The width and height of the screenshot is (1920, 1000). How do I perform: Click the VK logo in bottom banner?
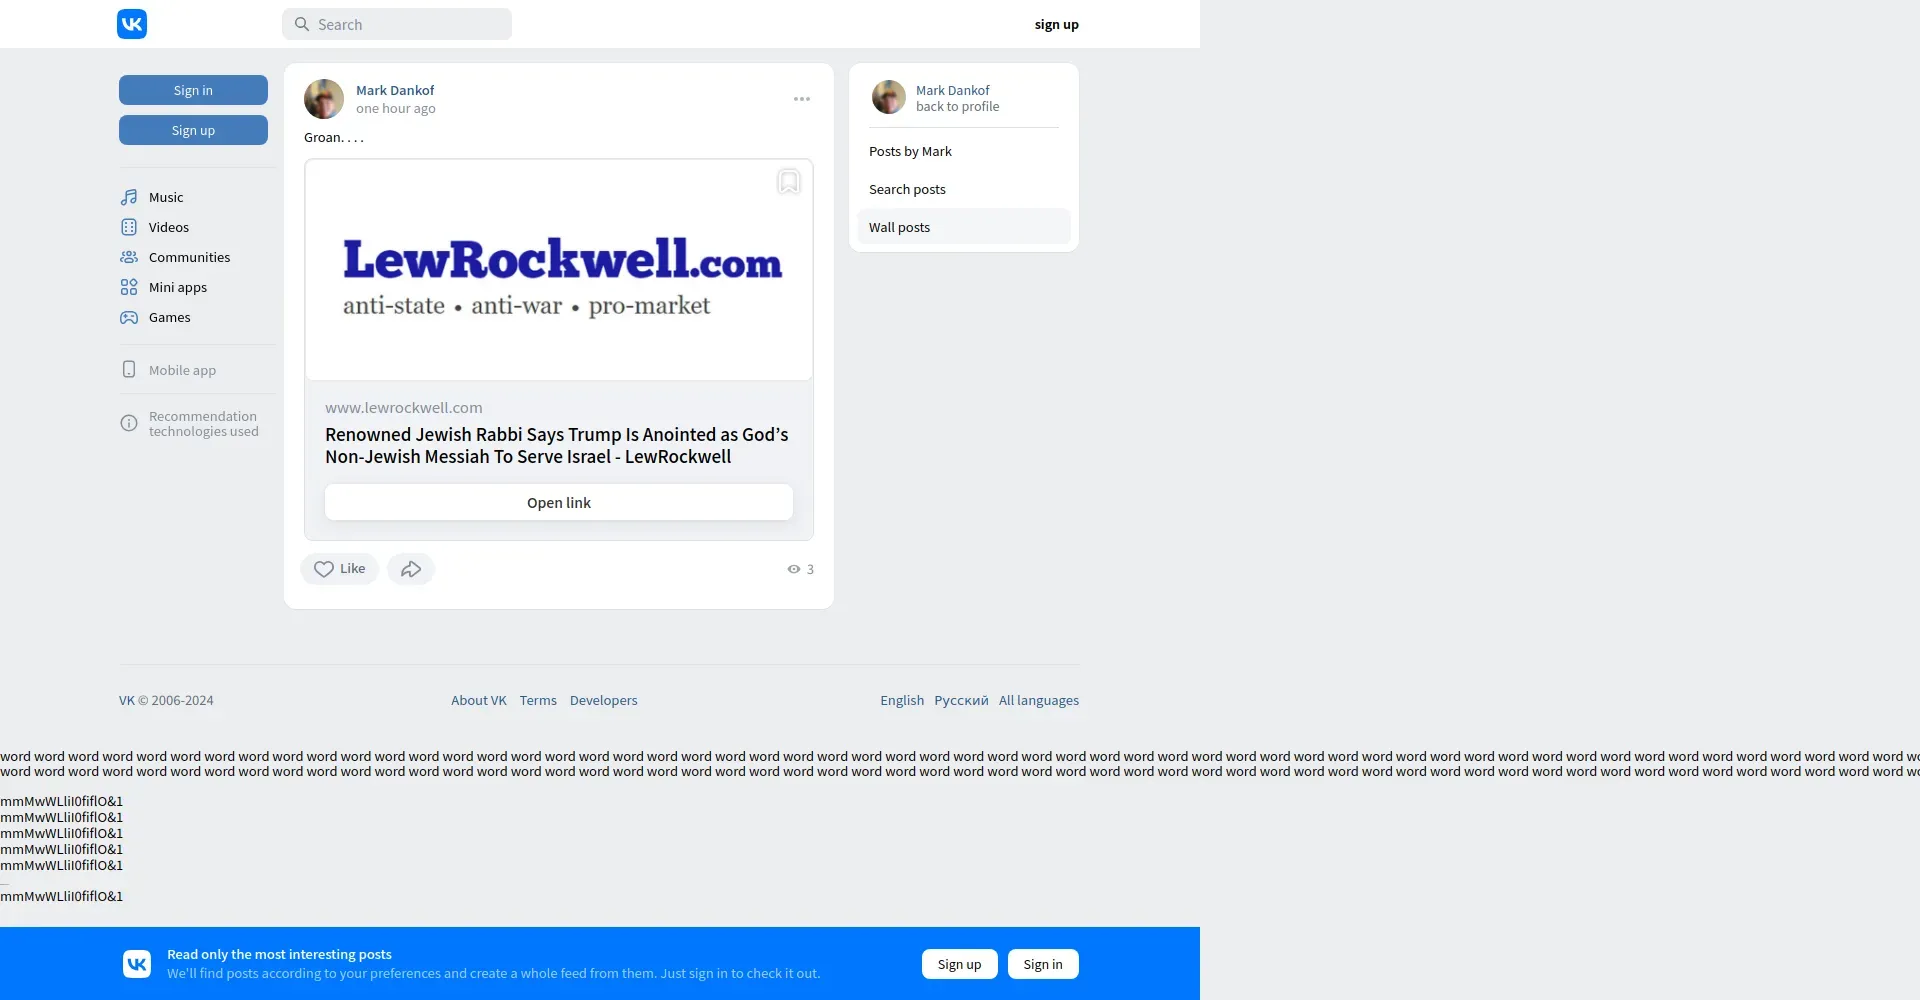pyautogui.click(x=137, y=964)
